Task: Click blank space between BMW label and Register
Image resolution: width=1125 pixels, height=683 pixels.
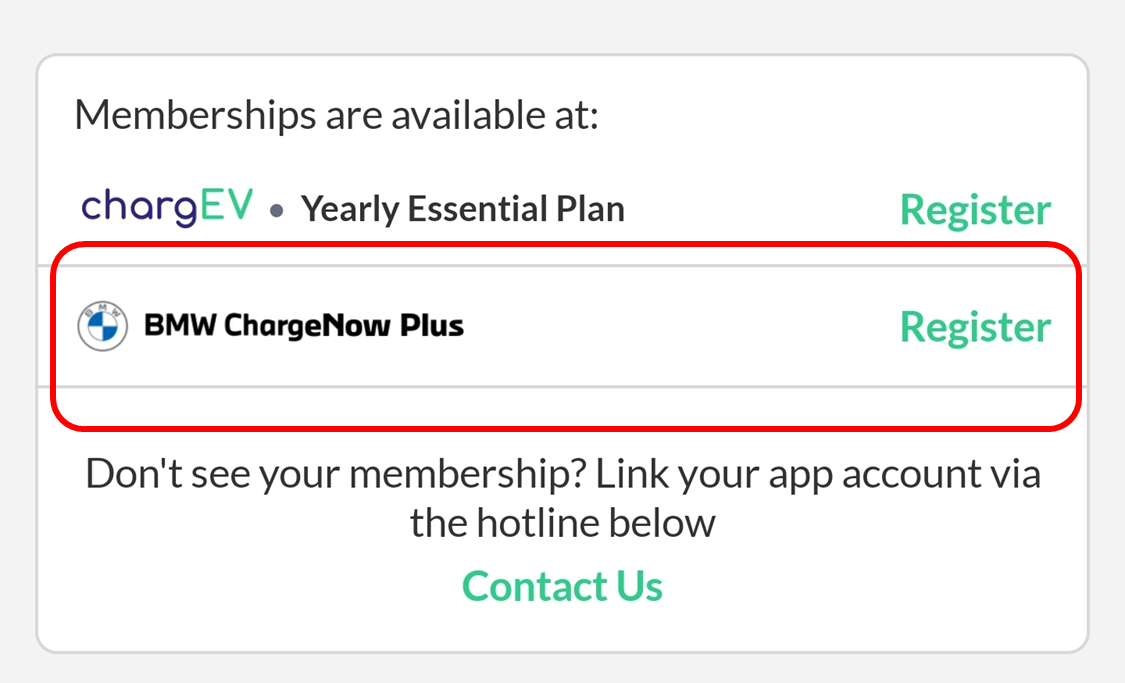Action: [x=682, y=326]
